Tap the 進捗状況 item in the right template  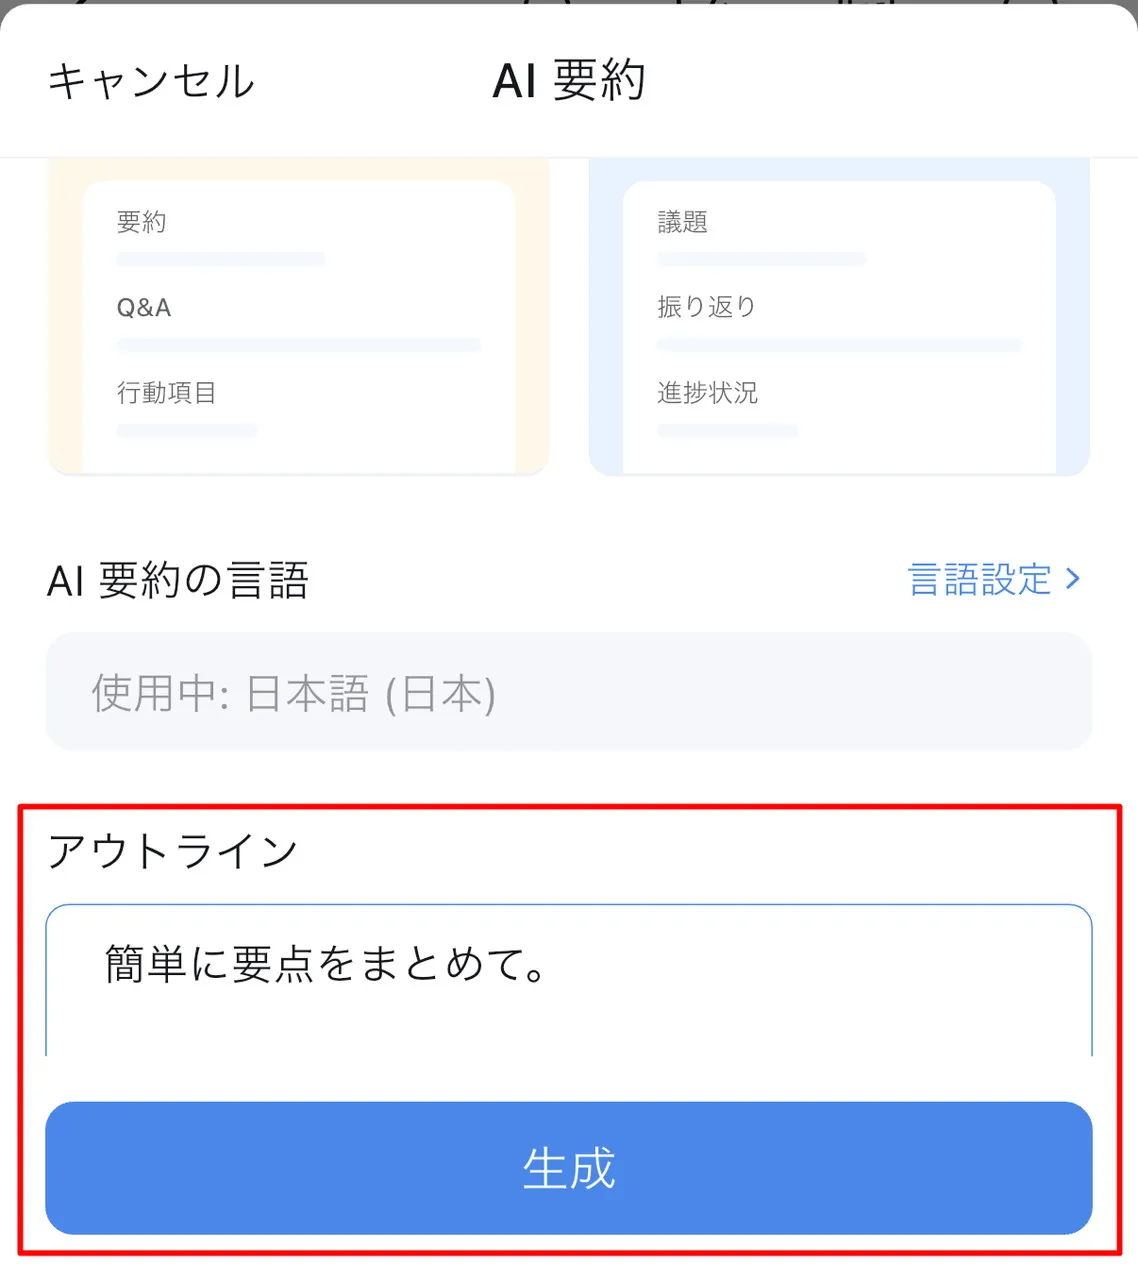point(708,392)
